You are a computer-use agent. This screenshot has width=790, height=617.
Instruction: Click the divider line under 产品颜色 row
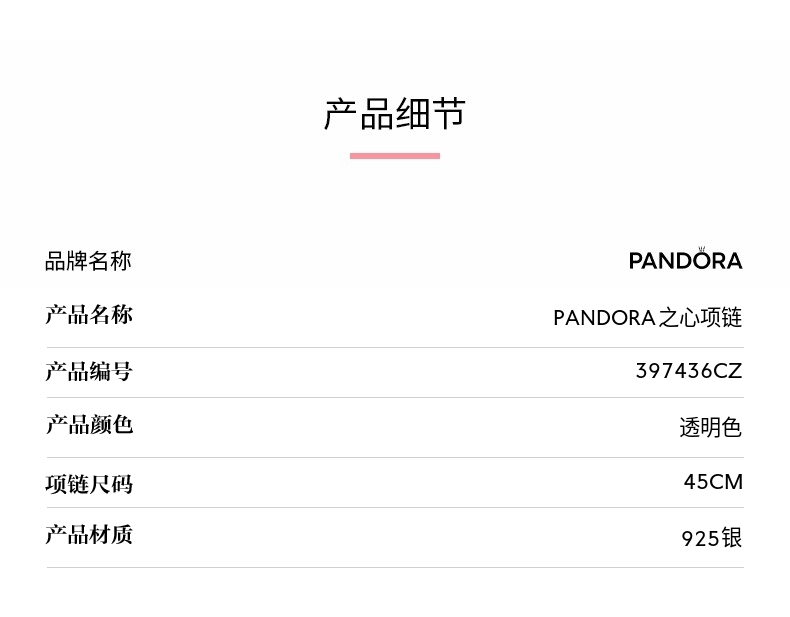tap(394, 457)
